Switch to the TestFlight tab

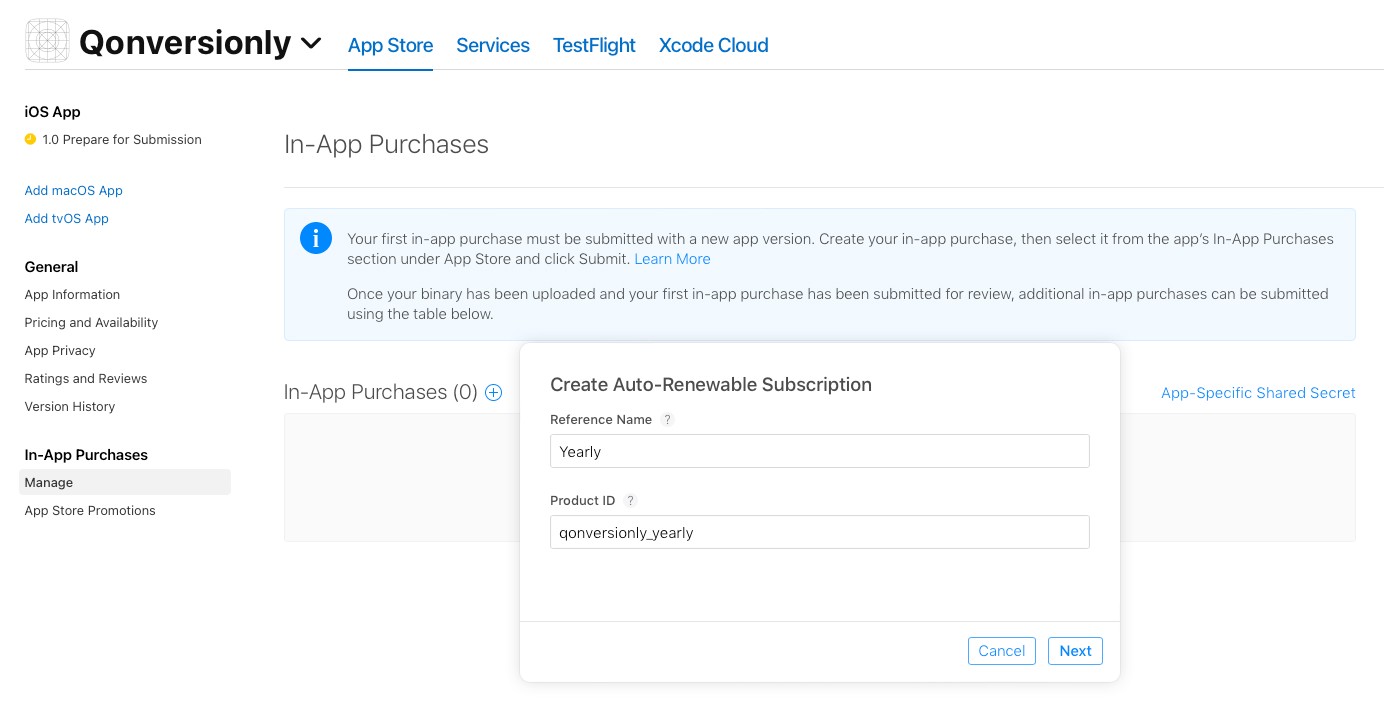tap(594, 45)
